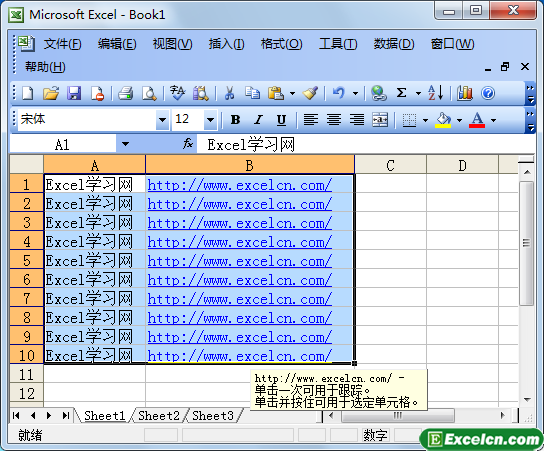The image size is (544, 451).
Task: Follow the hyperlink in cell B5
Action: pyautogui.click(x=239, y=261)
